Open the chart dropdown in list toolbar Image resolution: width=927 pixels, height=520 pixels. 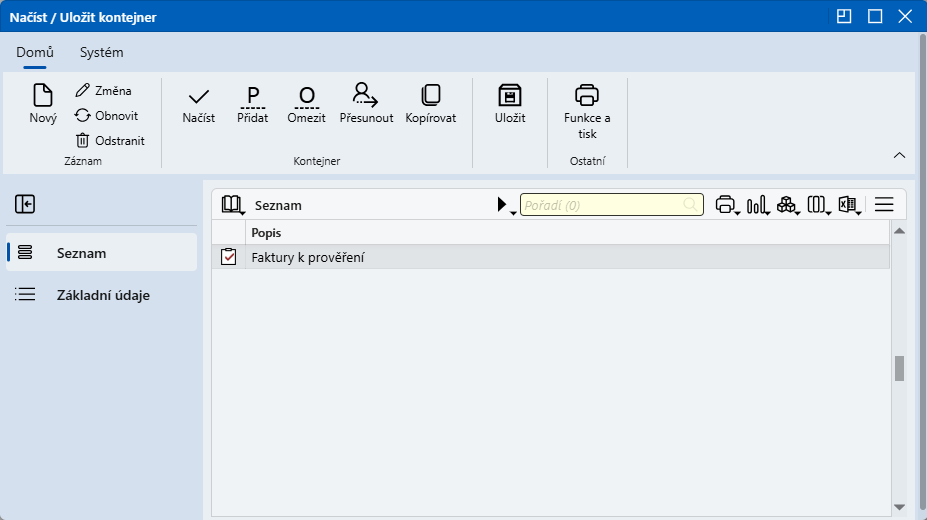[x=758, y=205]
